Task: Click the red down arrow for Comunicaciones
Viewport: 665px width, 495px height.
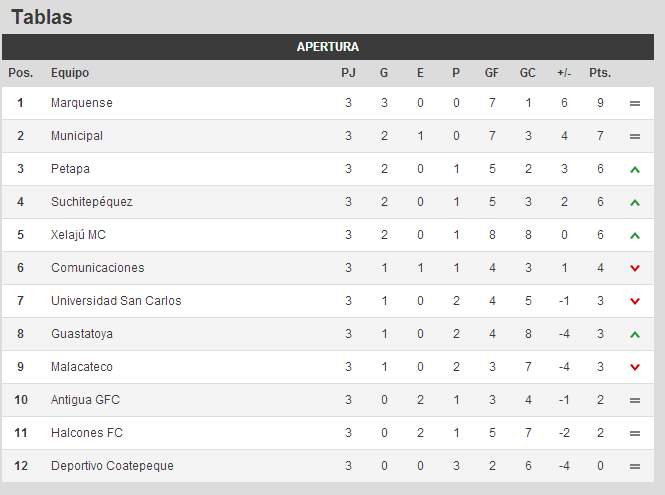Action: coord(634,268)
